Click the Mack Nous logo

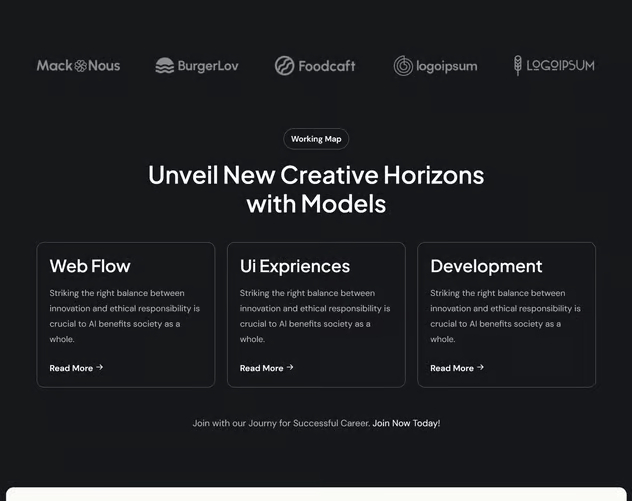point(79,65)
